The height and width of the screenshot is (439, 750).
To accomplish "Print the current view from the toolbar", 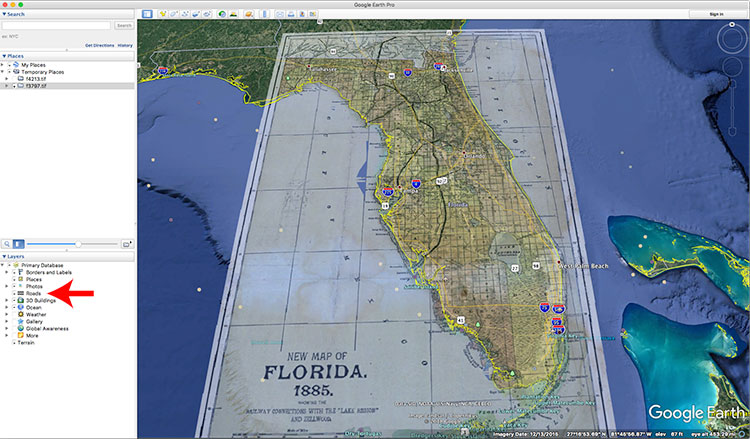I will point(291,14).
